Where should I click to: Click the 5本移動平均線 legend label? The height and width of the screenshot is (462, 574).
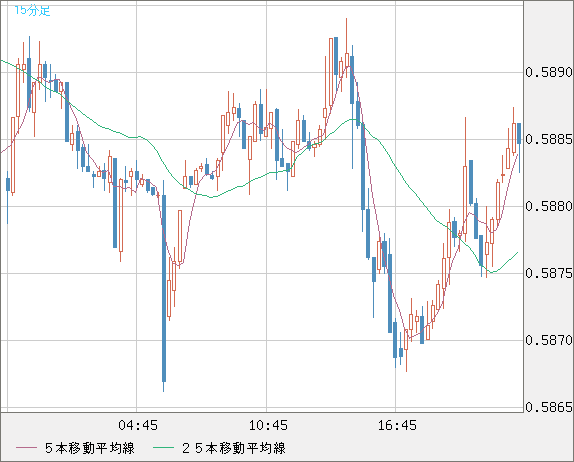coord(90,448)
